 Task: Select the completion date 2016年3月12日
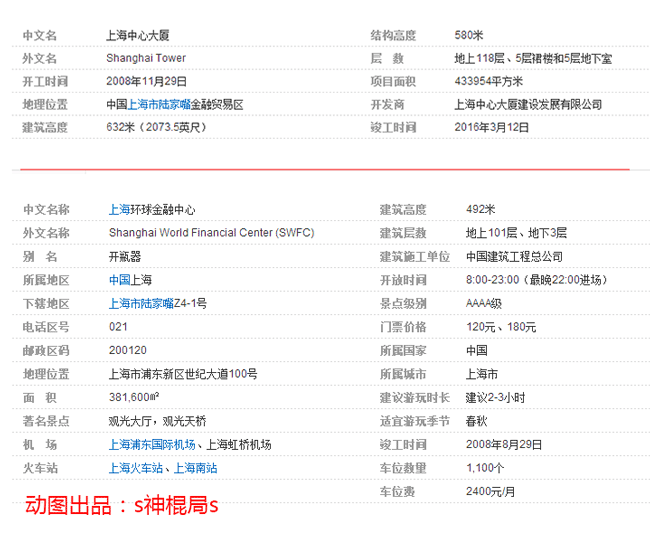pyautogui.click(x=492, y=127)
